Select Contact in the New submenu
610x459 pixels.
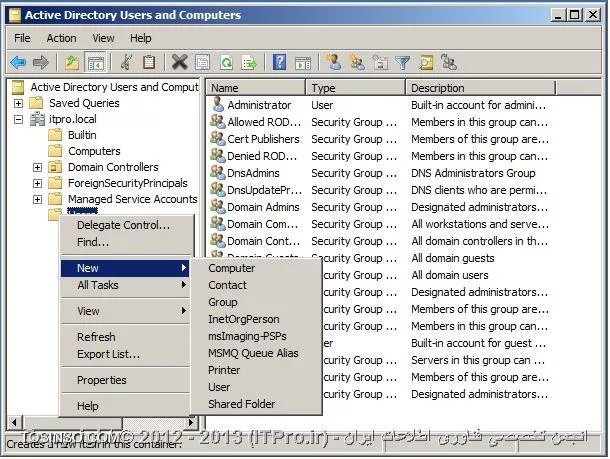pyautogui.click(x=256, y=285)
